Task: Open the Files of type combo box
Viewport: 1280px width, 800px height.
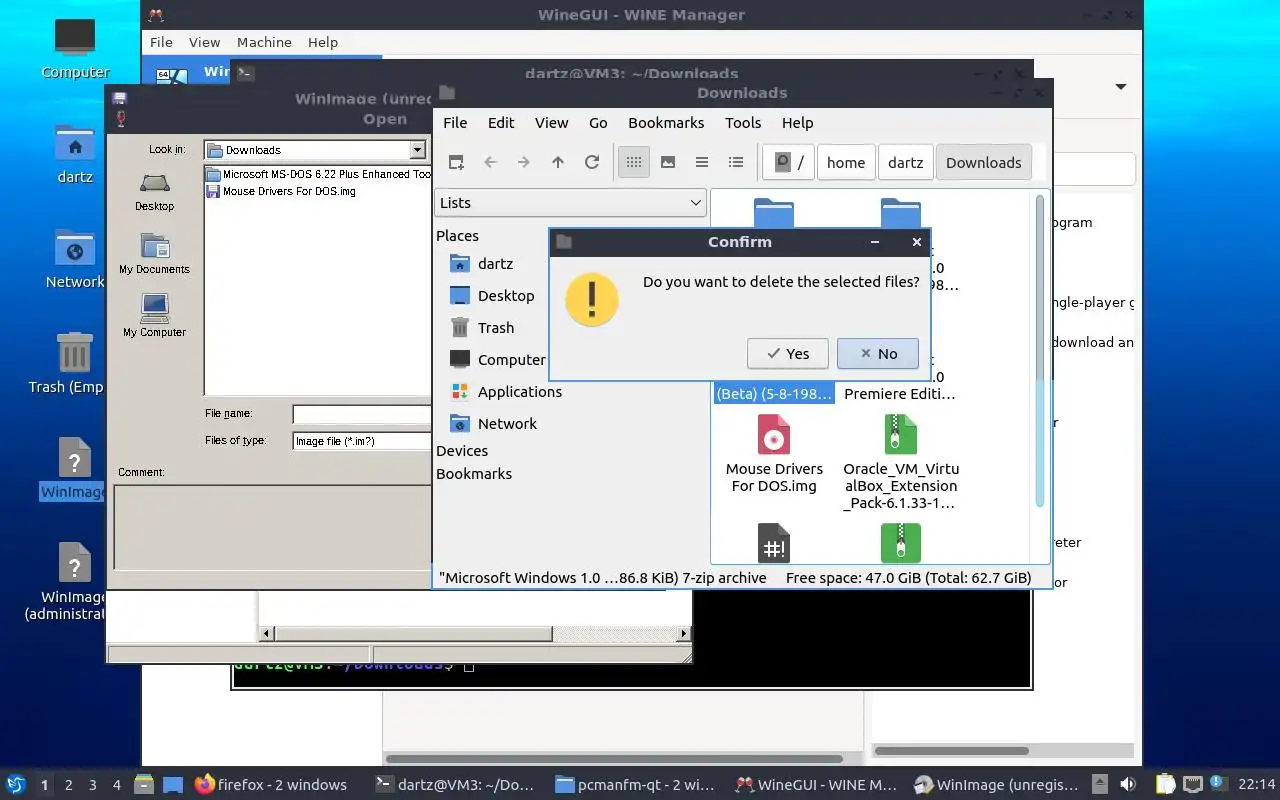Action: click(x=362, y=441)
